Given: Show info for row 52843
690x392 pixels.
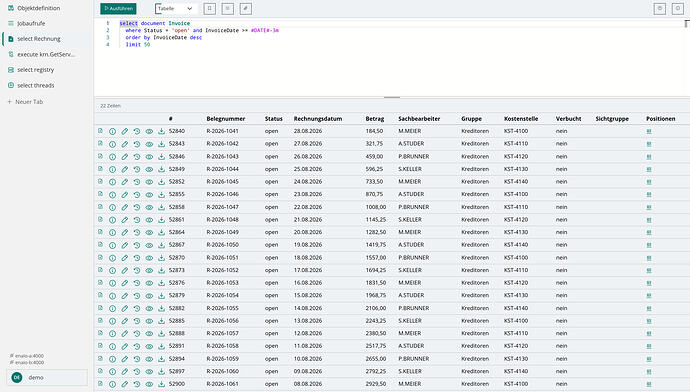Looking at the screenshot, I should click(112, 144).
